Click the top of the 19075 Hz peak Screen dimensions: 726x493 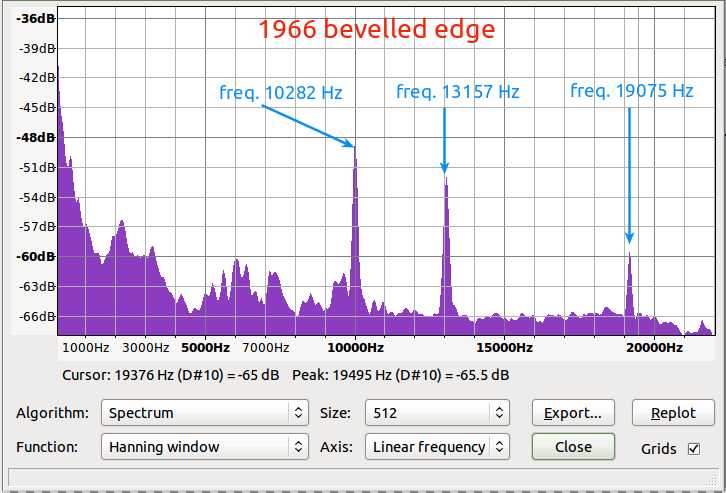[x=629, y=254]
